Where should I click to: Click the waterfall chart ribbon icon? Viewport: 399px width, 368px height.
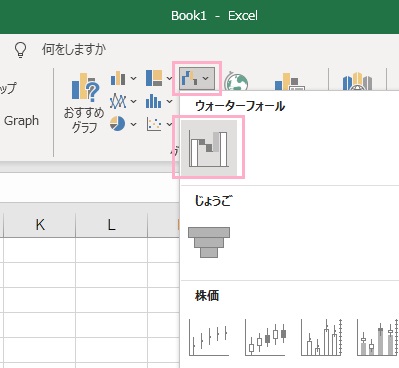(x=189, y=78)
